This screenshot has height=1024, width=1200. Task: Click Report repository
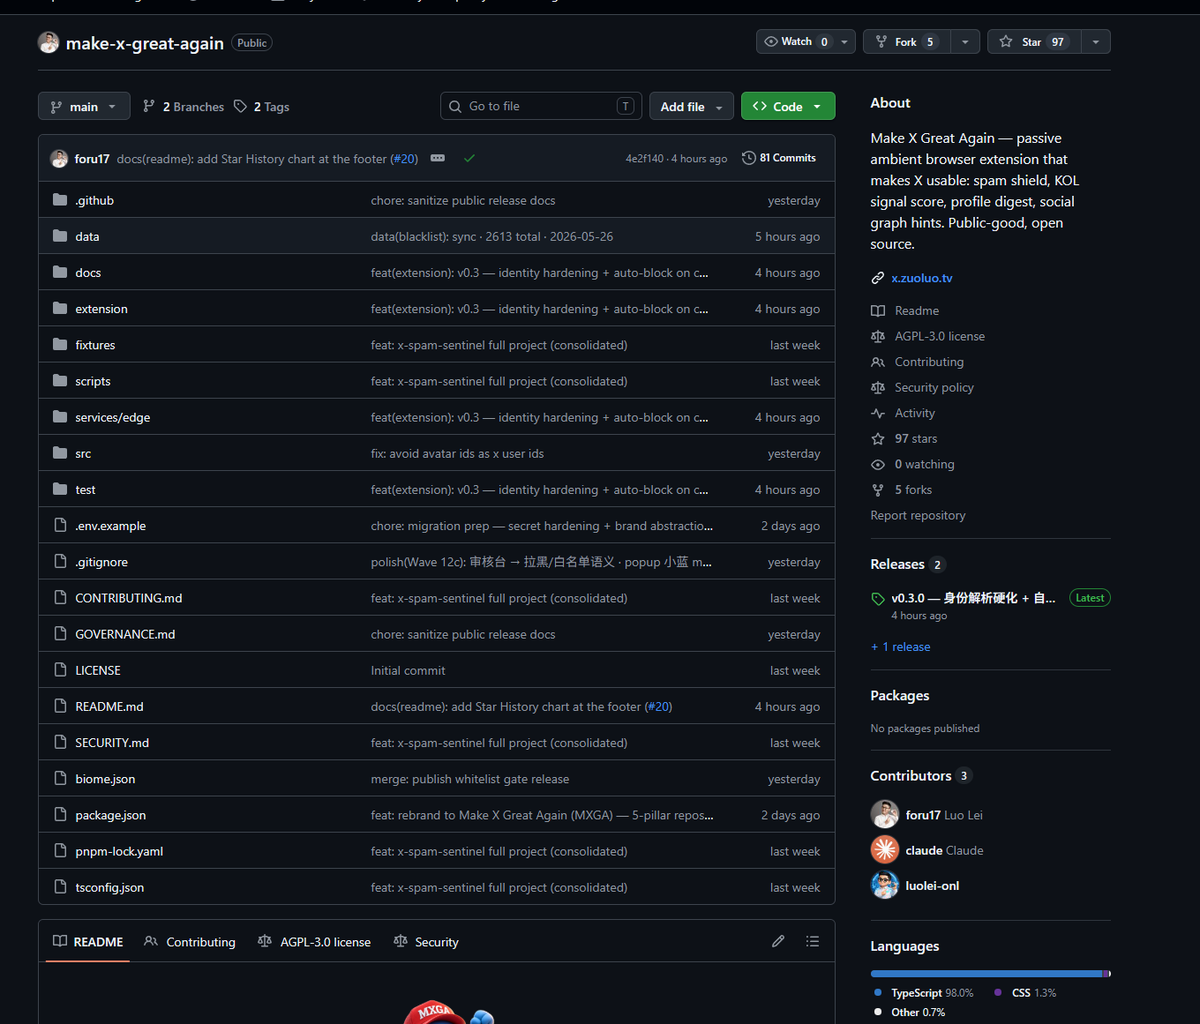point(918,515)
